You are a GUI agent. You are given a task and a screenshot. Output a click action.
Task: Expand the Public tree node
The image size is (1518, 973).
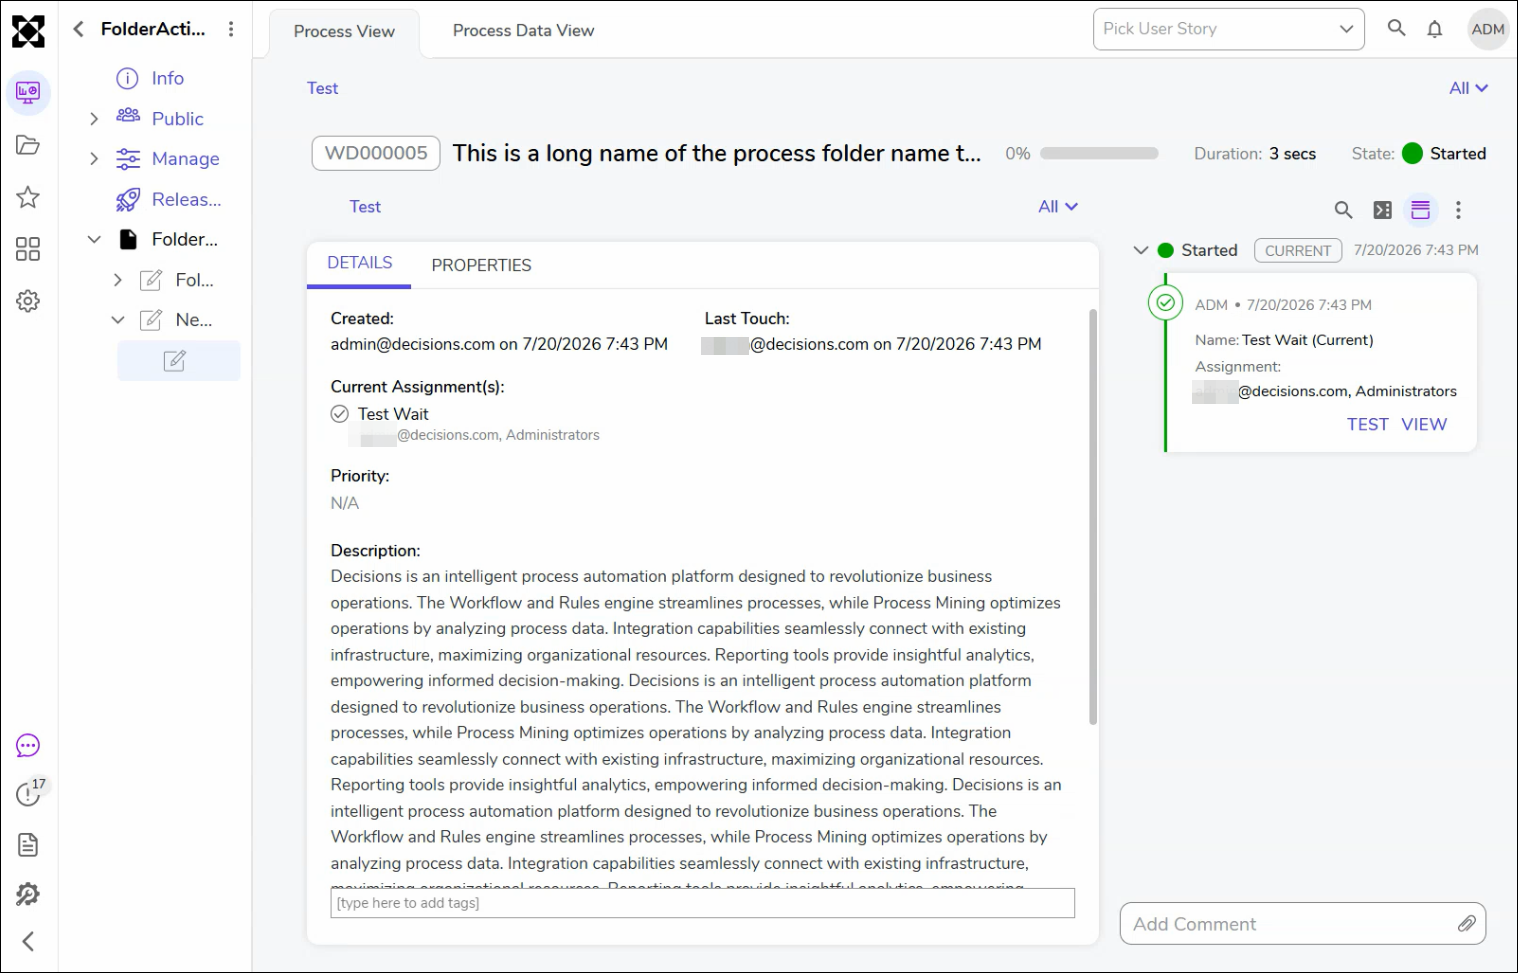coord(94,119)
